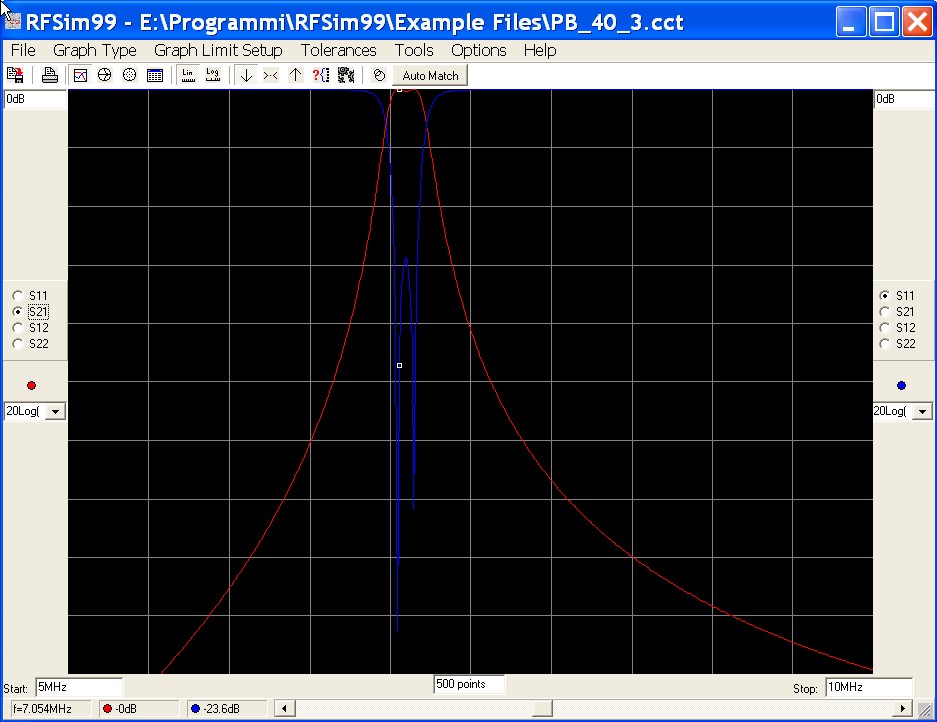
Task: Open the Tolerances menu
Action: (x=338, y=50)
